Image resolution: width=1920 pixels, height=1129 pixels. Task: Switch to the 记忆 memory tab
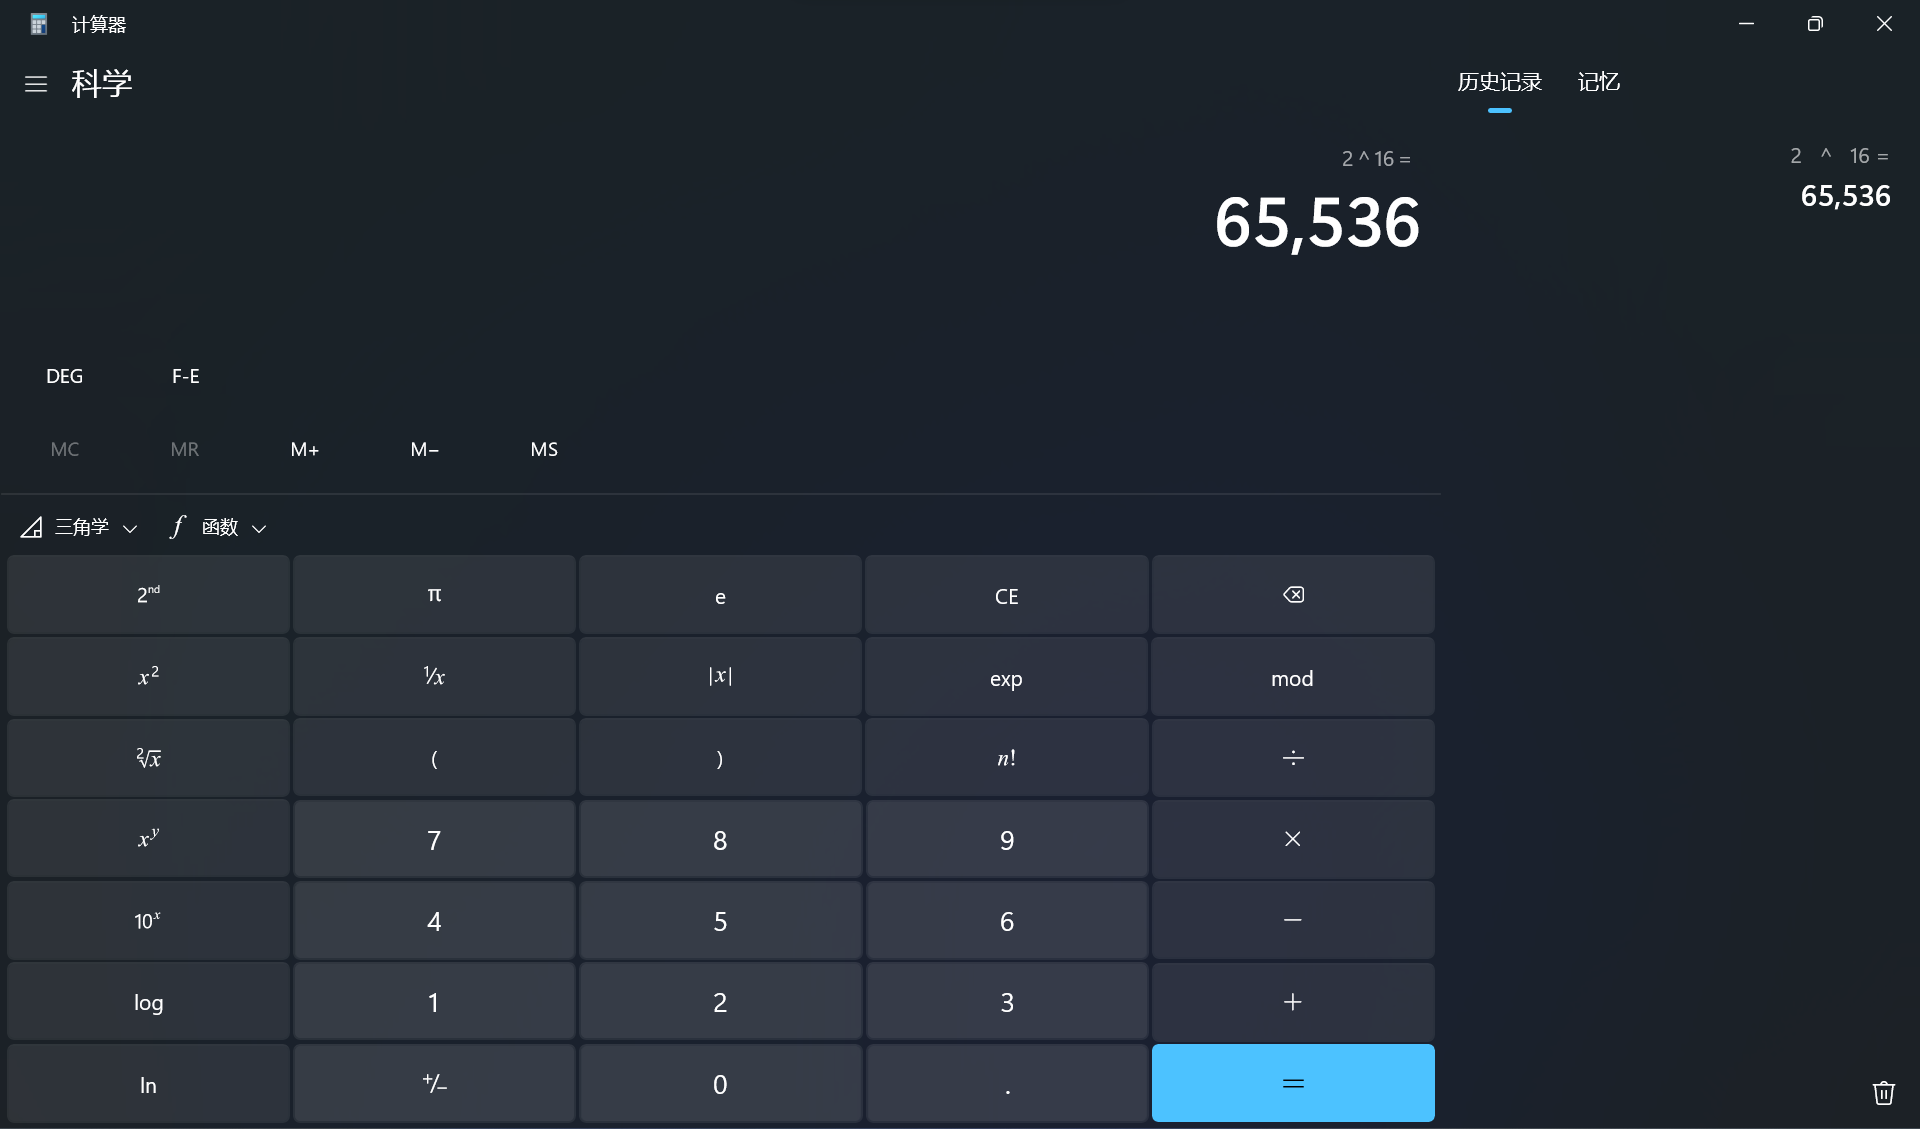tap(1598, 82)
